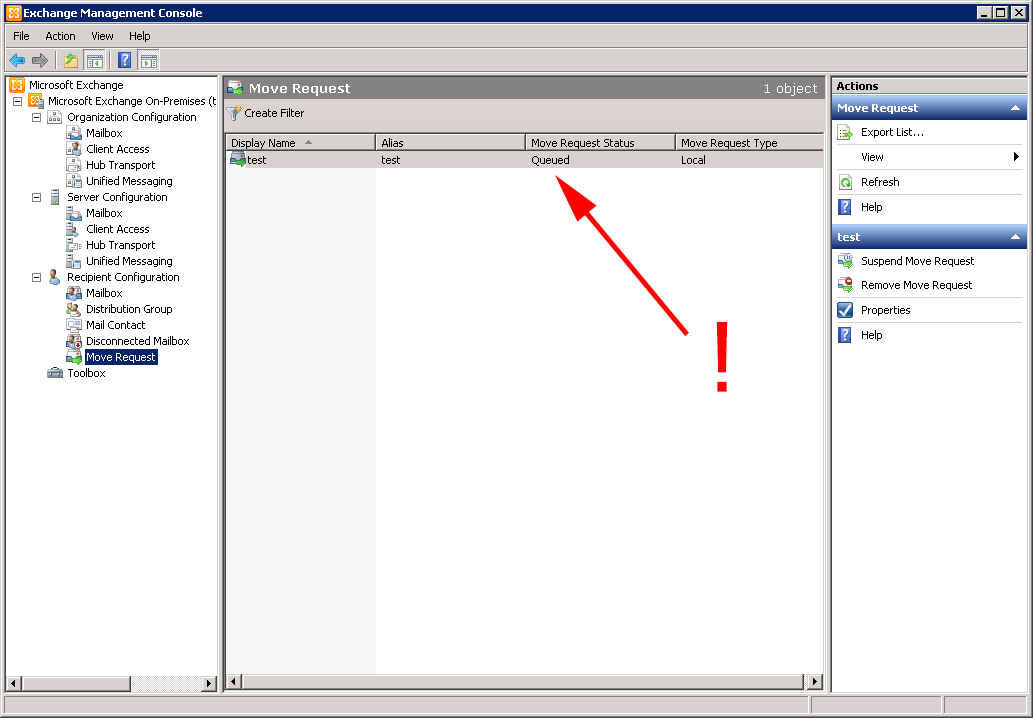The height and width of the screenshot is (718, 1033).
Task: Click the Server Configuration server icon
Action: click(55, 197)
